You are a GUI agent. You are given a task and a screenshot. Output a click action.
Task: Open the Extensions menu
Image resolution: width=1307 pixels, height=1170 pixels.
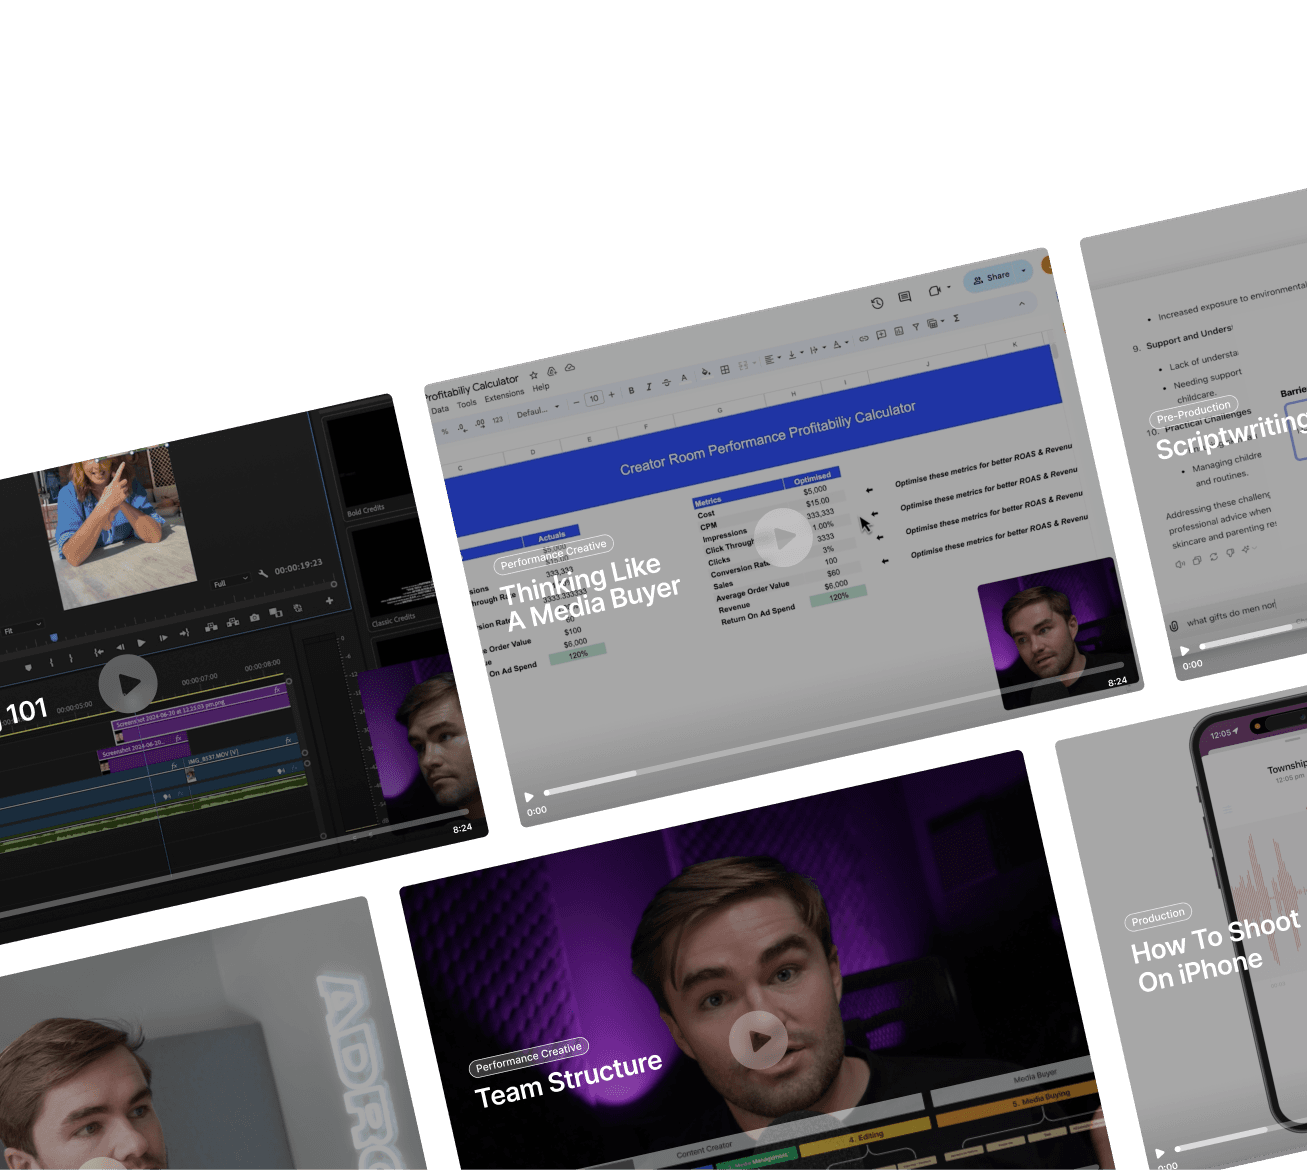coord(504,396)
